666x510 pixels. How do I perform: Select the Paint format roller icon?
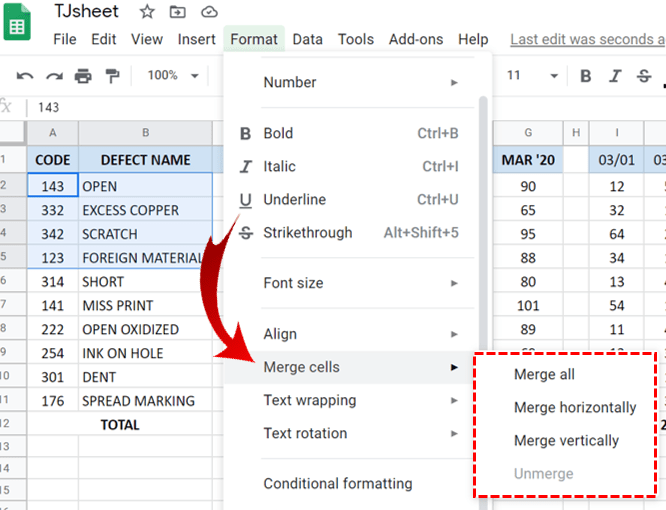pos(112,76)
